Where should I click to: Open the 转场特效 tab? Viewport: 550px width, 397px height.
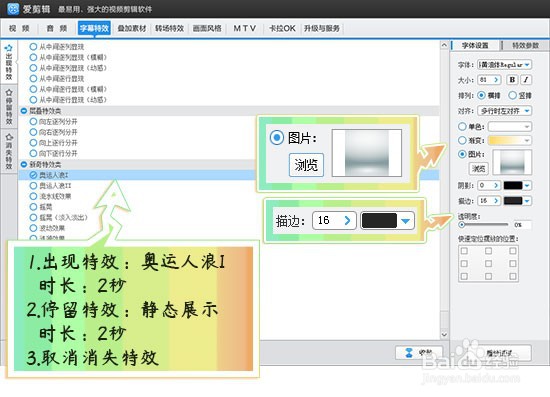coord(169,28)
